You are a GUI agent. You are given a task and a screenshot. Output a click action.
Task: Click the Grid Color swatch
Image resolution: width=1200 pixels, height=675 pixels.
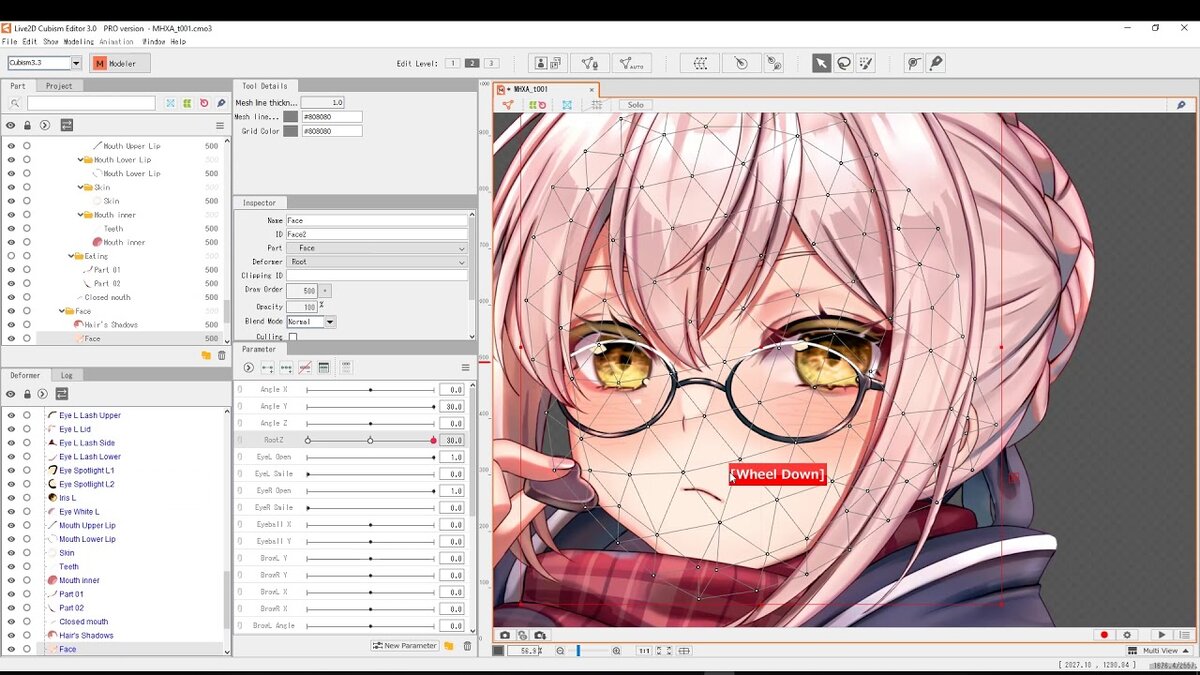(290, 131)
